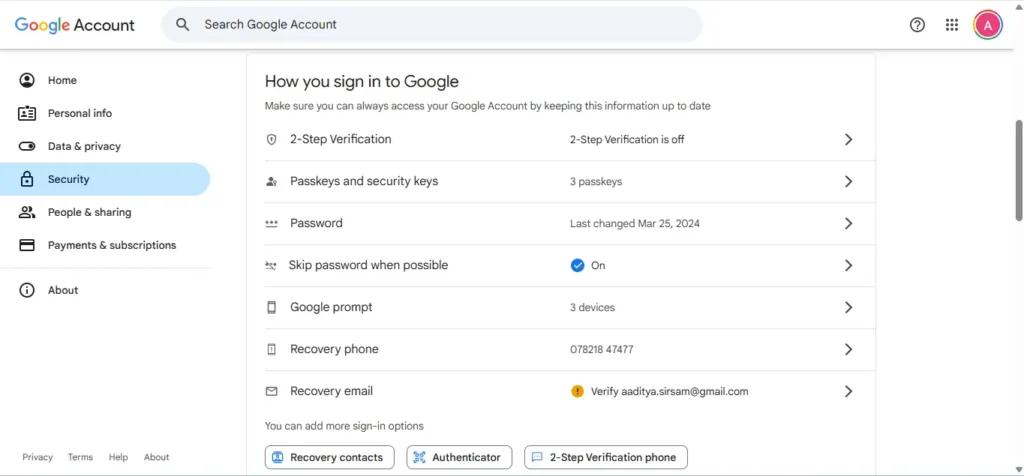The height and width of the screenshot is (476, 1024).
Task: Click the Authenticator button
Action: pos(459,457)
